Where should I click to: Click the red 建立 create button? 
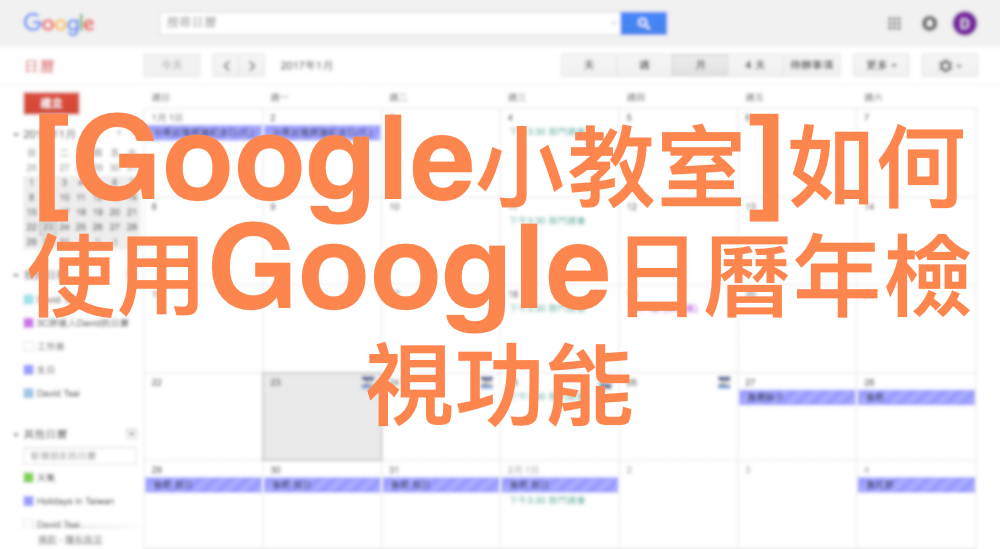pos(52,103)
